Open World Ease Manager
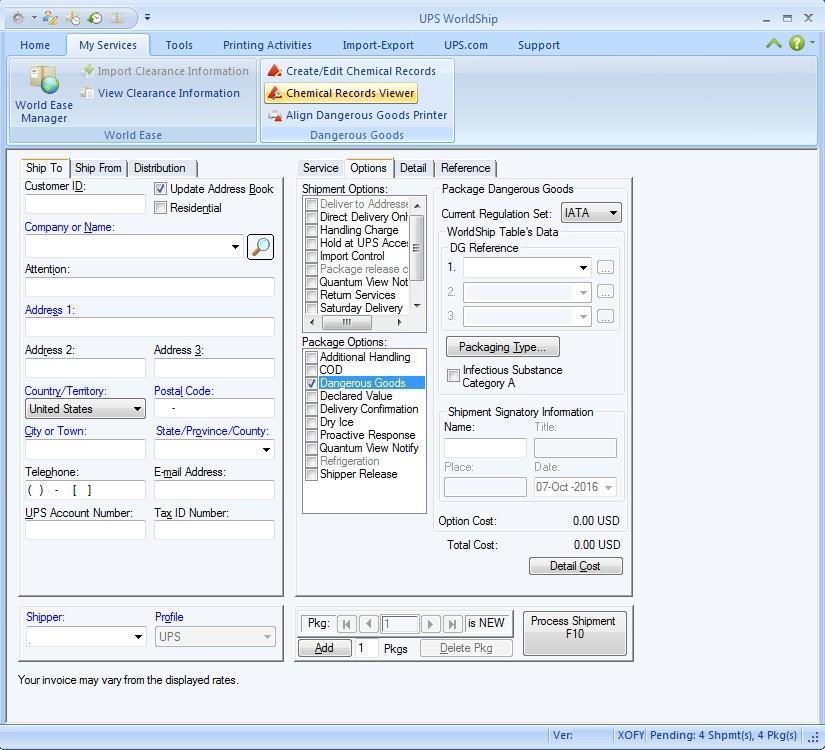This screenshot has width=825, height=750. pyautogui.click(x=44, y=95)
